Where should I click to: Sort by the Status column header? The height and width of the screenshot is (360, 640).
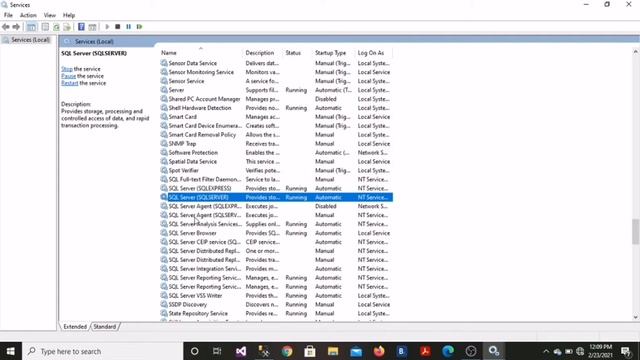[298, 53]
